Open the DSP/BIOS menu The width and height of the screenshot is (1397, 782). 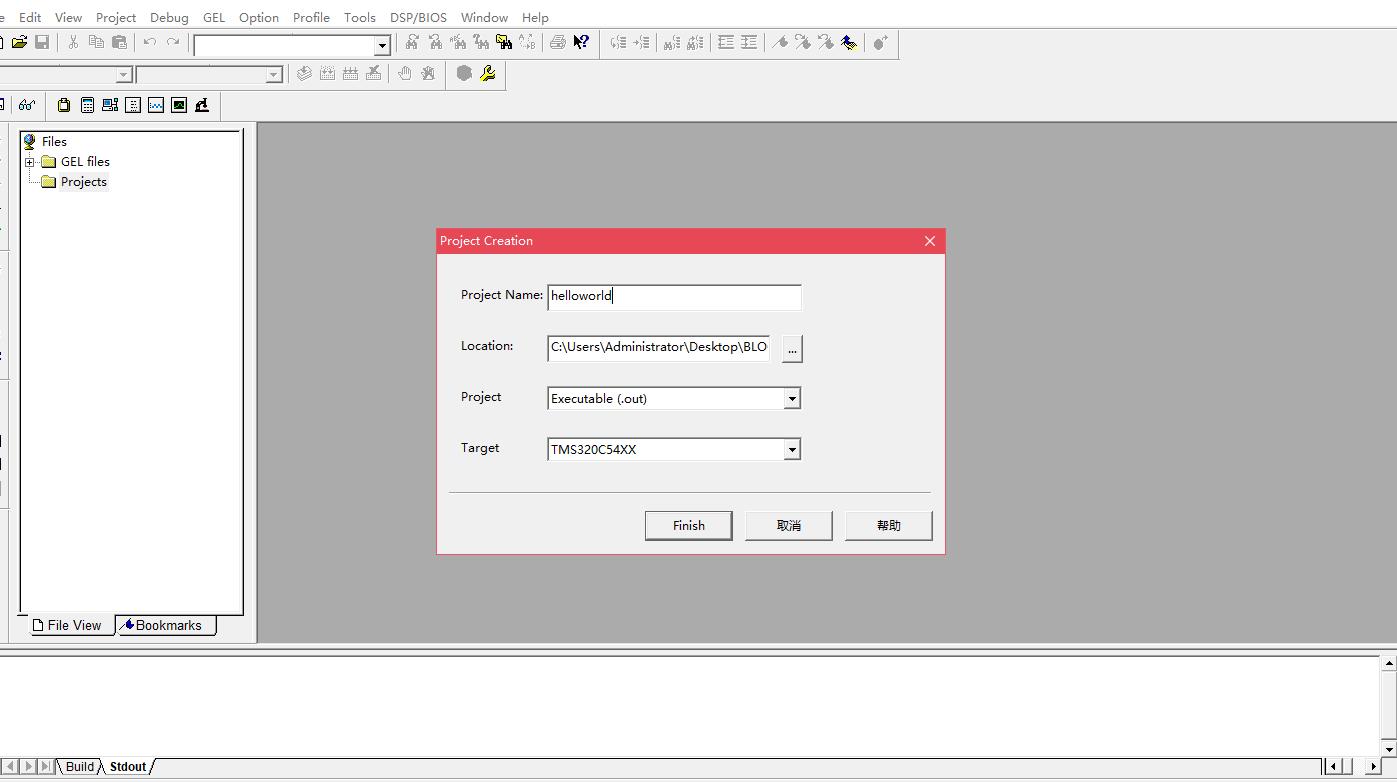coord(418,17)
